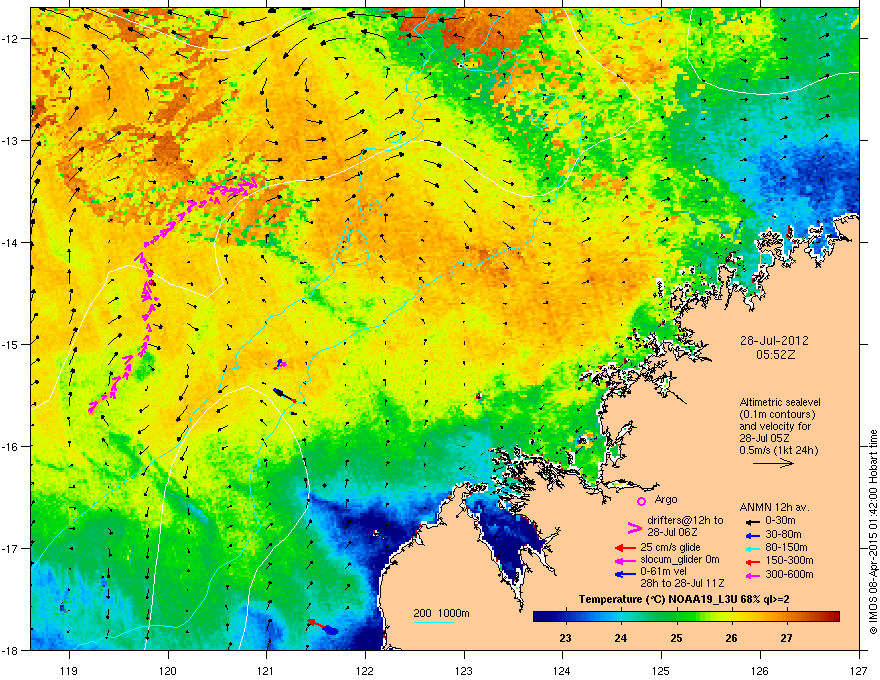Click the latitude axis label -13
The width and height of the screenshot is (880, 680).
pos(10,141)
